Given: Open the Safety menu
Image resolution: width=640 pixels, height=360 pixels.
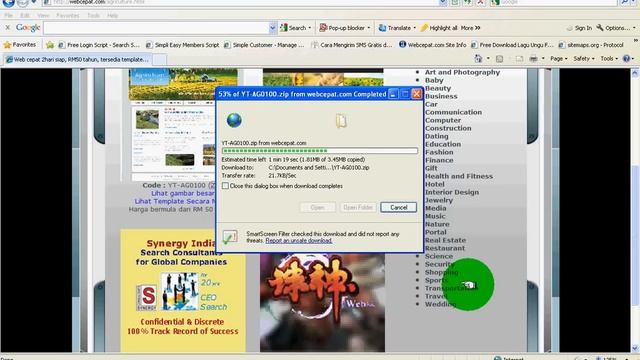Looking at the screenshot, I should [x=584, y=59].
